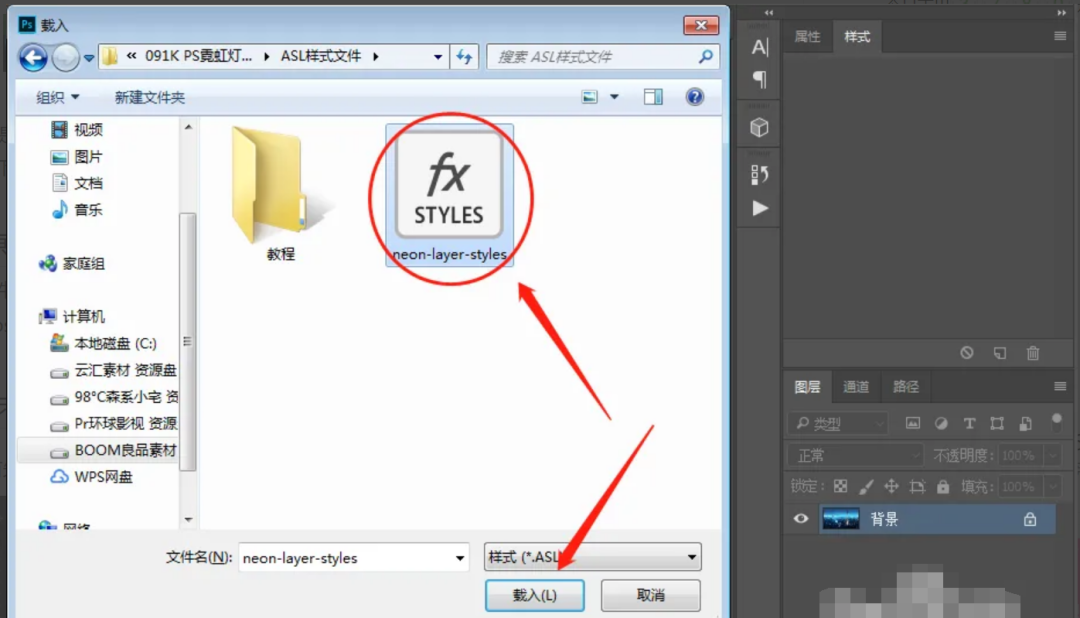This screenshot has height=618, width=1080.
Task: Click the 载入(L) button
Action: (x=534, y=595)
